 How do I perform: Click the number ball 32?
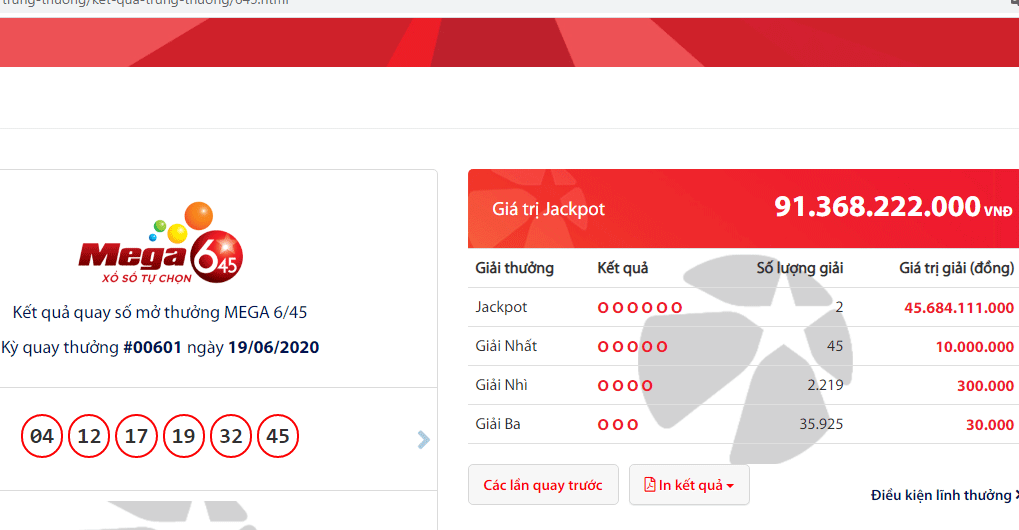click(231, 437)
